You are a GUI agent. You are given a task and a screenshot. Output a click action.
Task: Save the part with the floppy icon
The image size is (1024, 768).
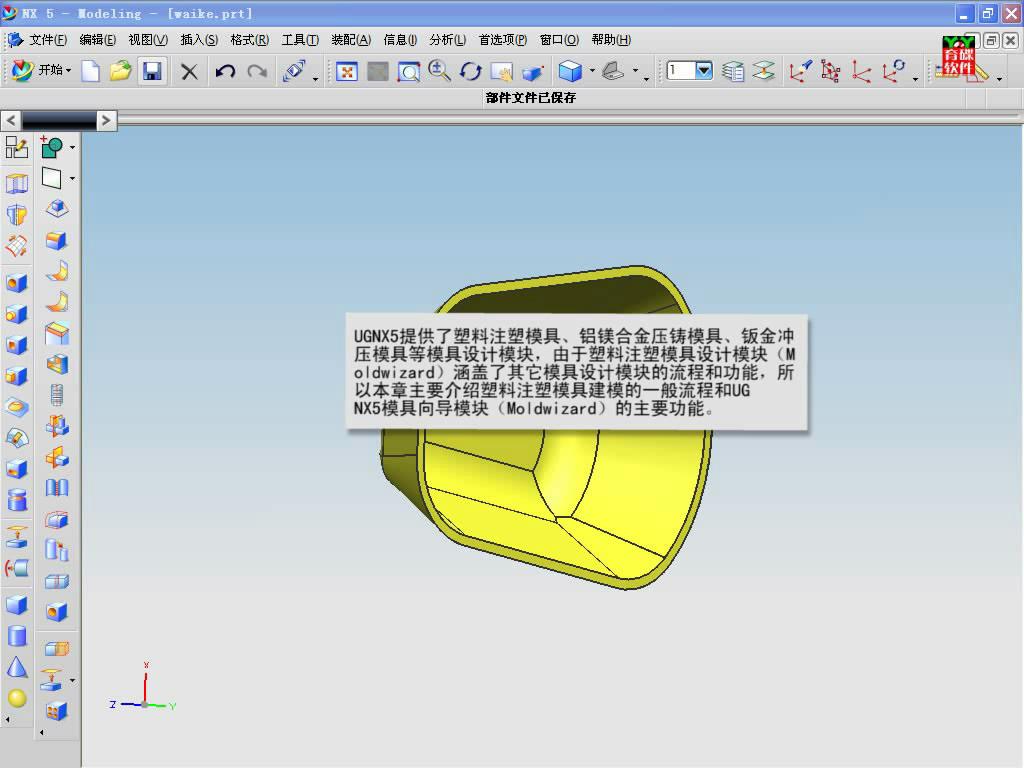(152, 71)
